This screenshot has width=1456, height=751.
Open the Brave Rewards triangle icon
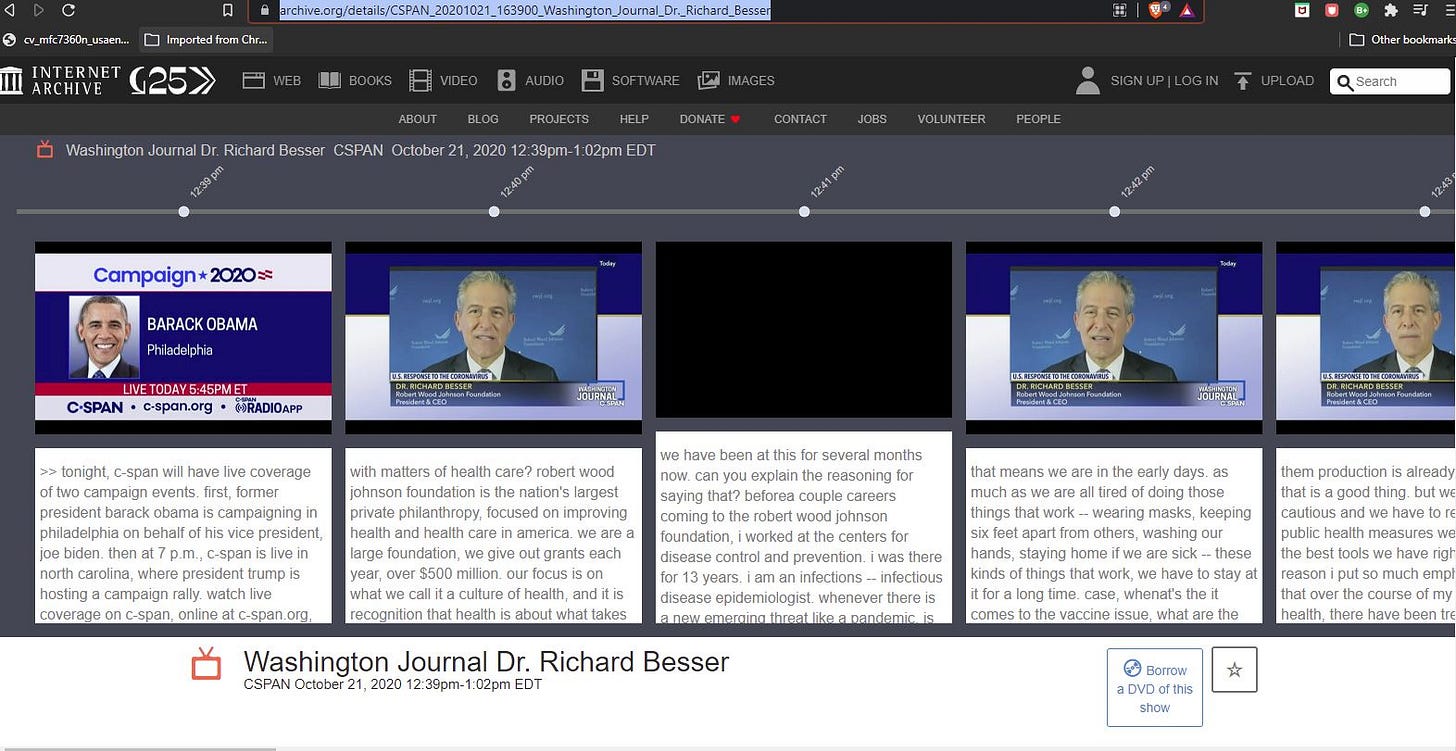point(1186,10)
